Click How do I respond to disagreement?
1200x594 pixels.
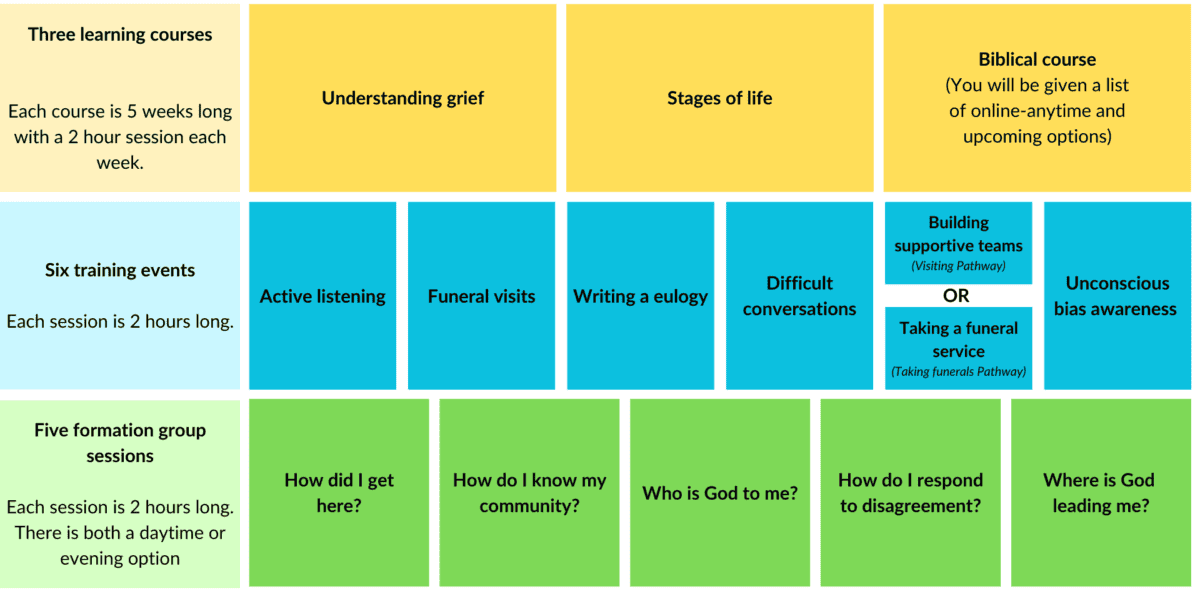pos(910,493)
